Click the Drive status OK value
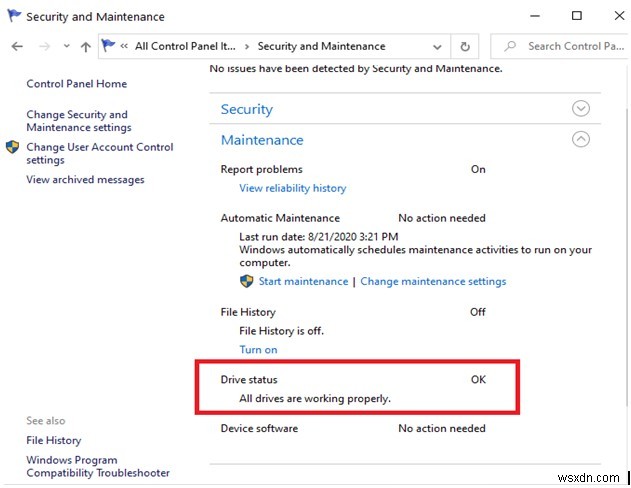The image size is (631, 488). coord(478,379)
